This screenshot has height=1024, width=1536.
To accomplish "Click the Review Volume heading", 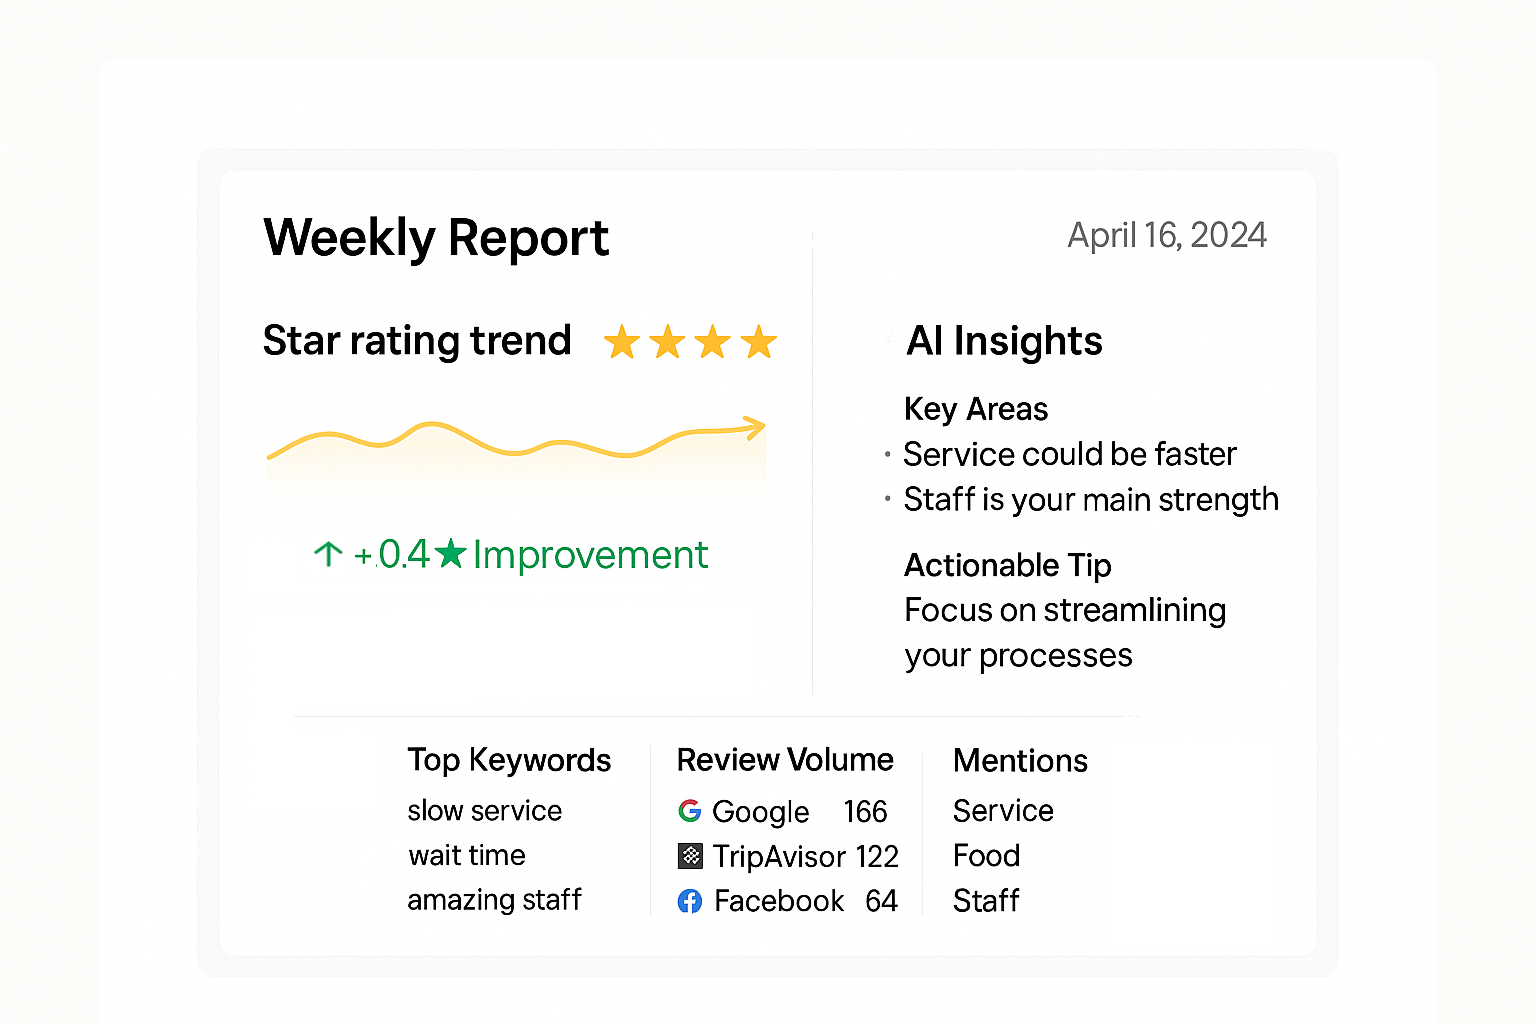I will [x=785, y=760].
